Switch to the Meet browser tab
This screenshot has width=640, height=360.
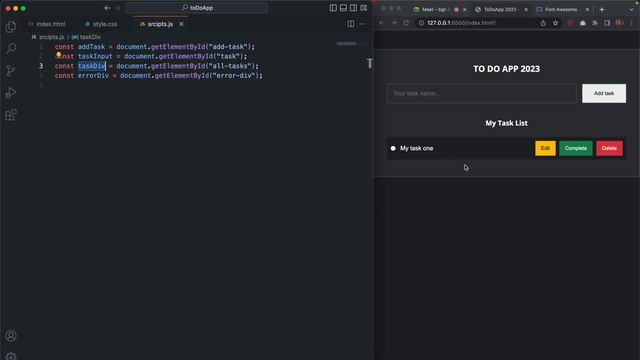coord(434,9)
